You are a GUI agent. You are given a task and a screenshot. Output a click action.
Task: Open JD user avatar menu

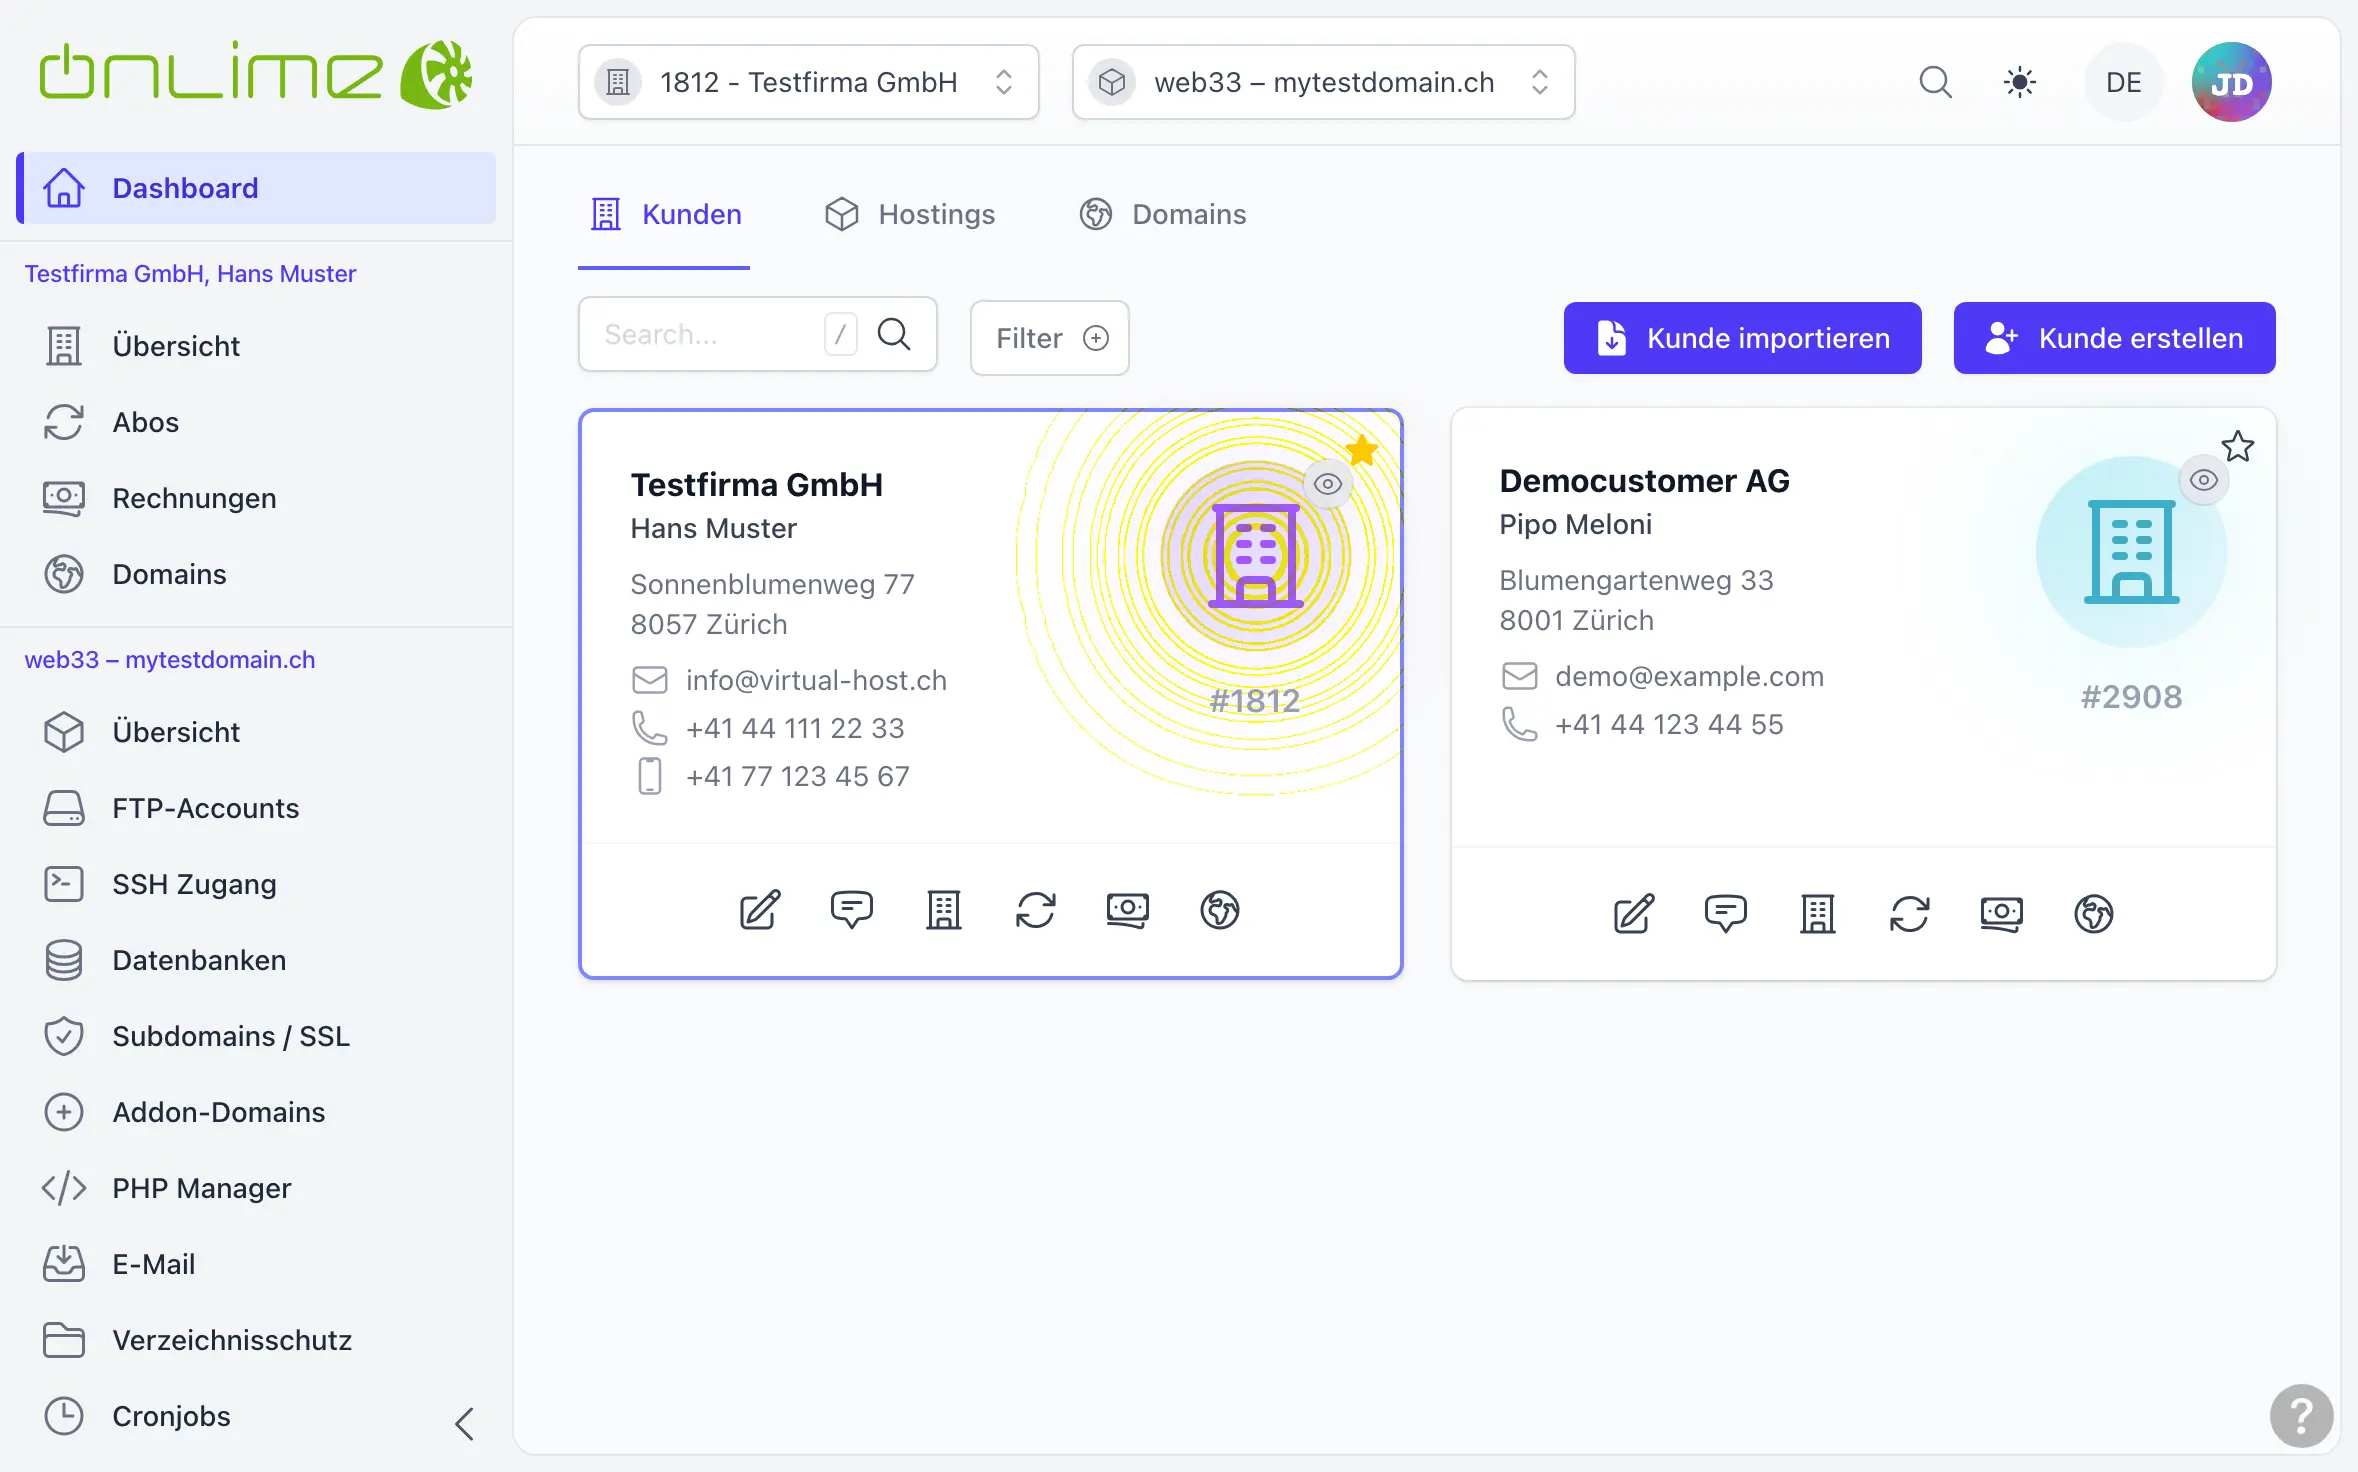(x=2232, y=82)
